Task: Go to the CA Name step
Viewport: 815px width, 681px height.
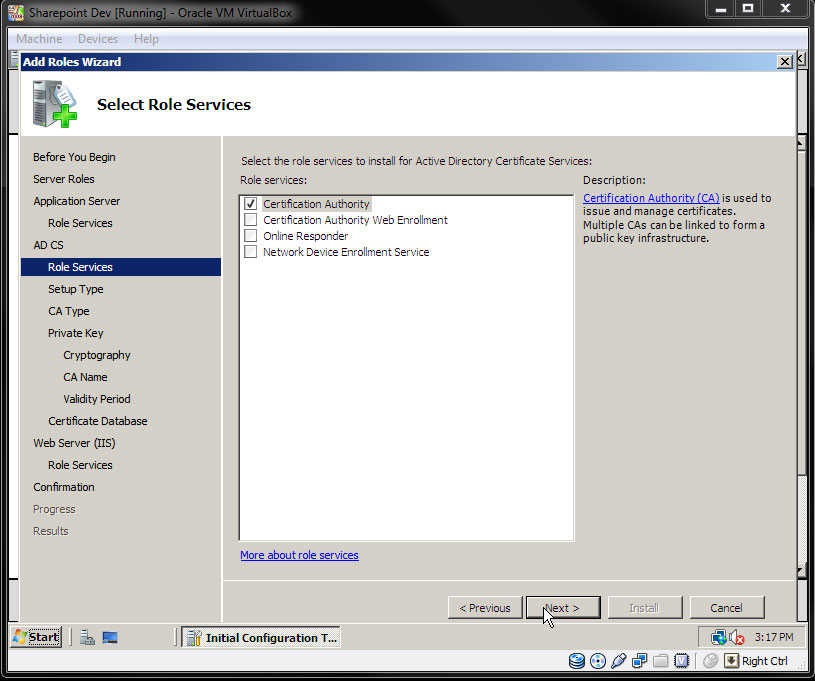Action: 85,377
